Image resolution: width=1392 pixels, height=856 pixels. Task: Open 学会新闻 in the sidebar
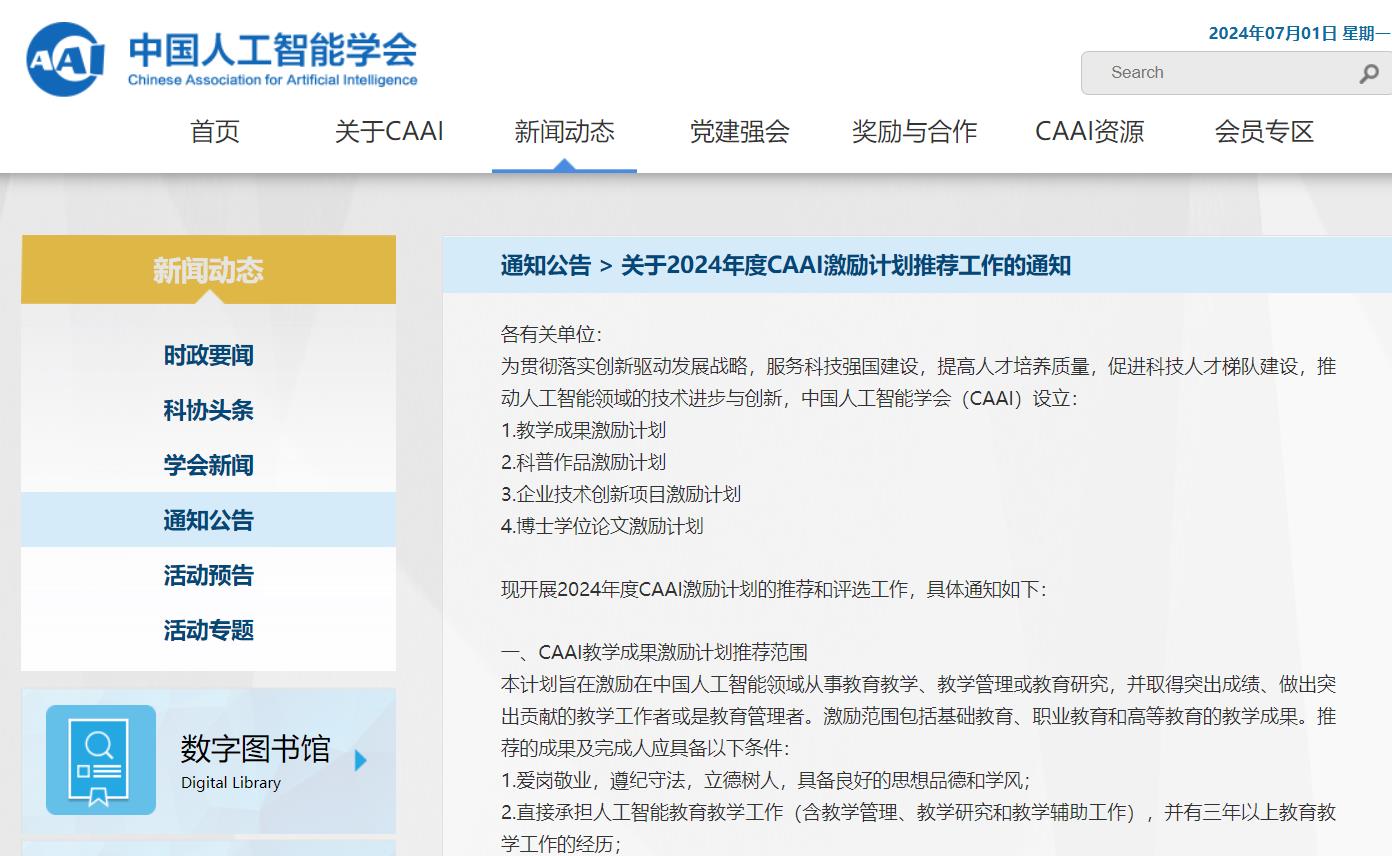click(208, 465)
